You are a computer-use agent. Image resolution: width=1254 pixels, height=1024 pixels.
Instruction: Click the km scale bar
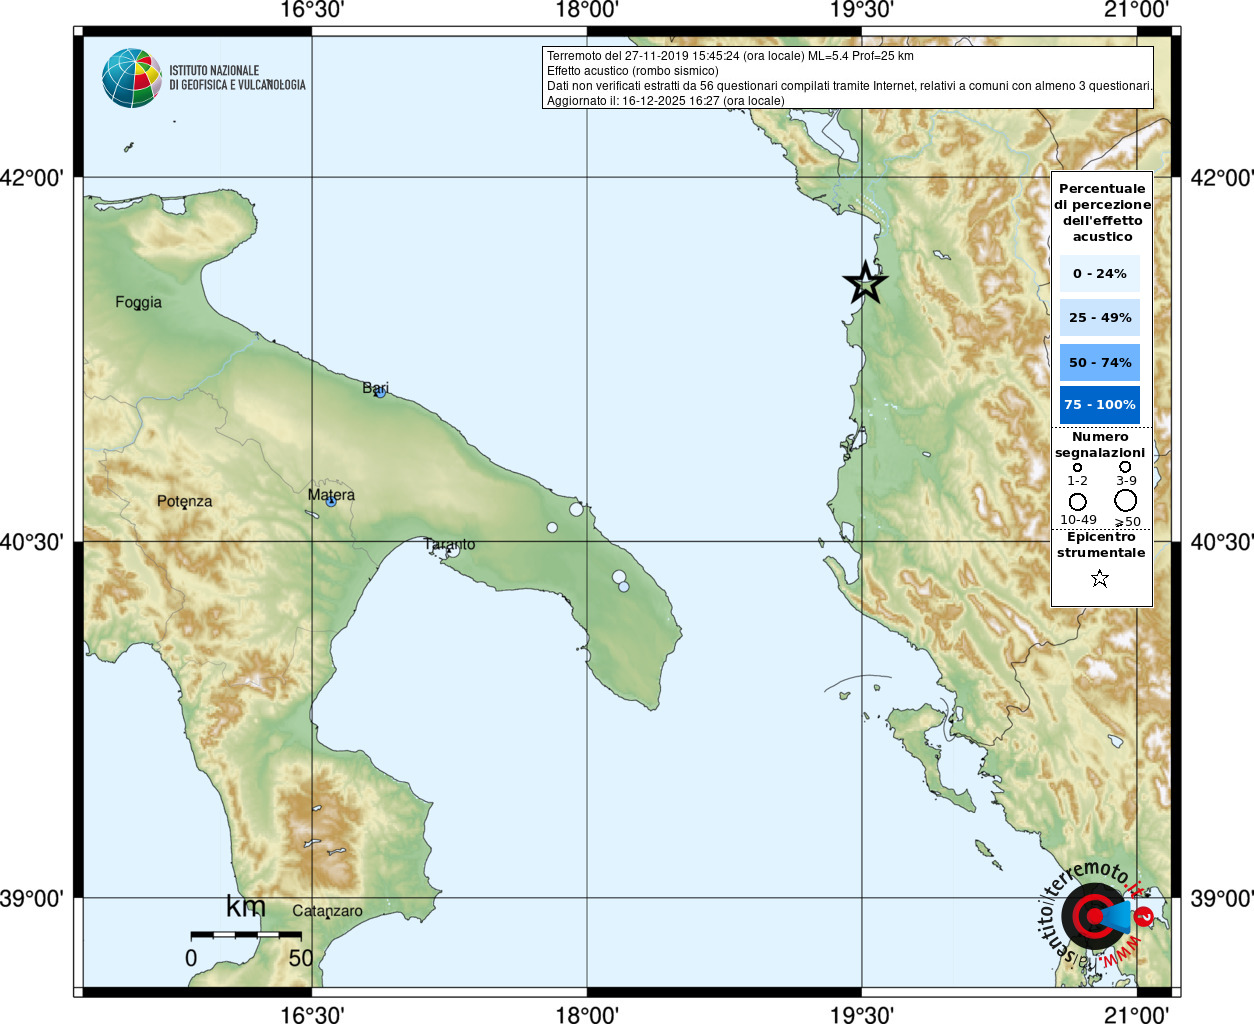tap(246, 935)
